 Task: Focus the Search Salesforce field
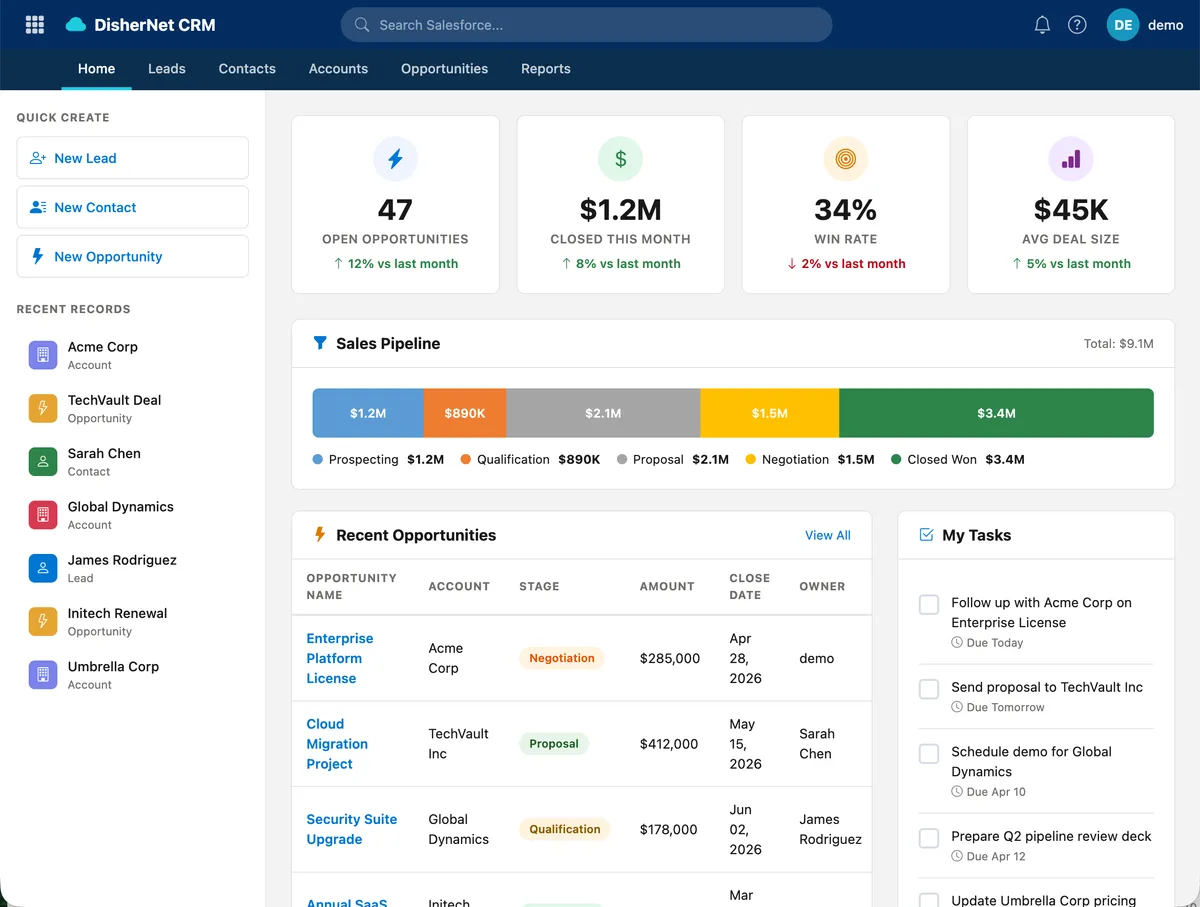coord(586,25)
